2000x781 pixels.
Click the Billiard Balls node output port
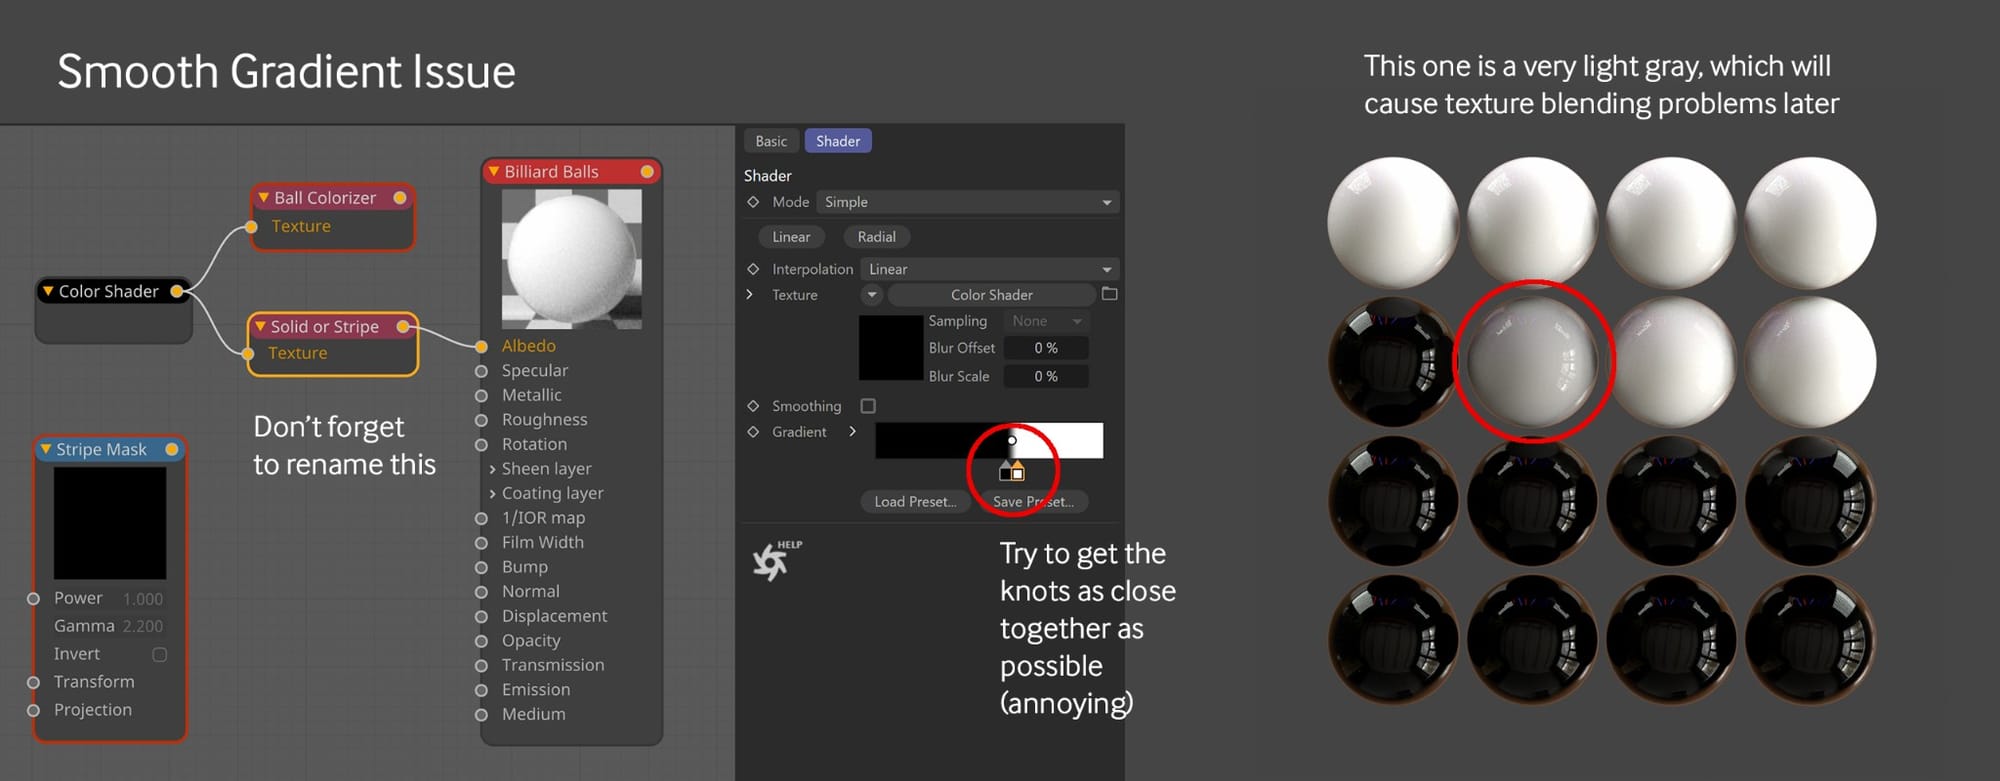click(647, 172)
